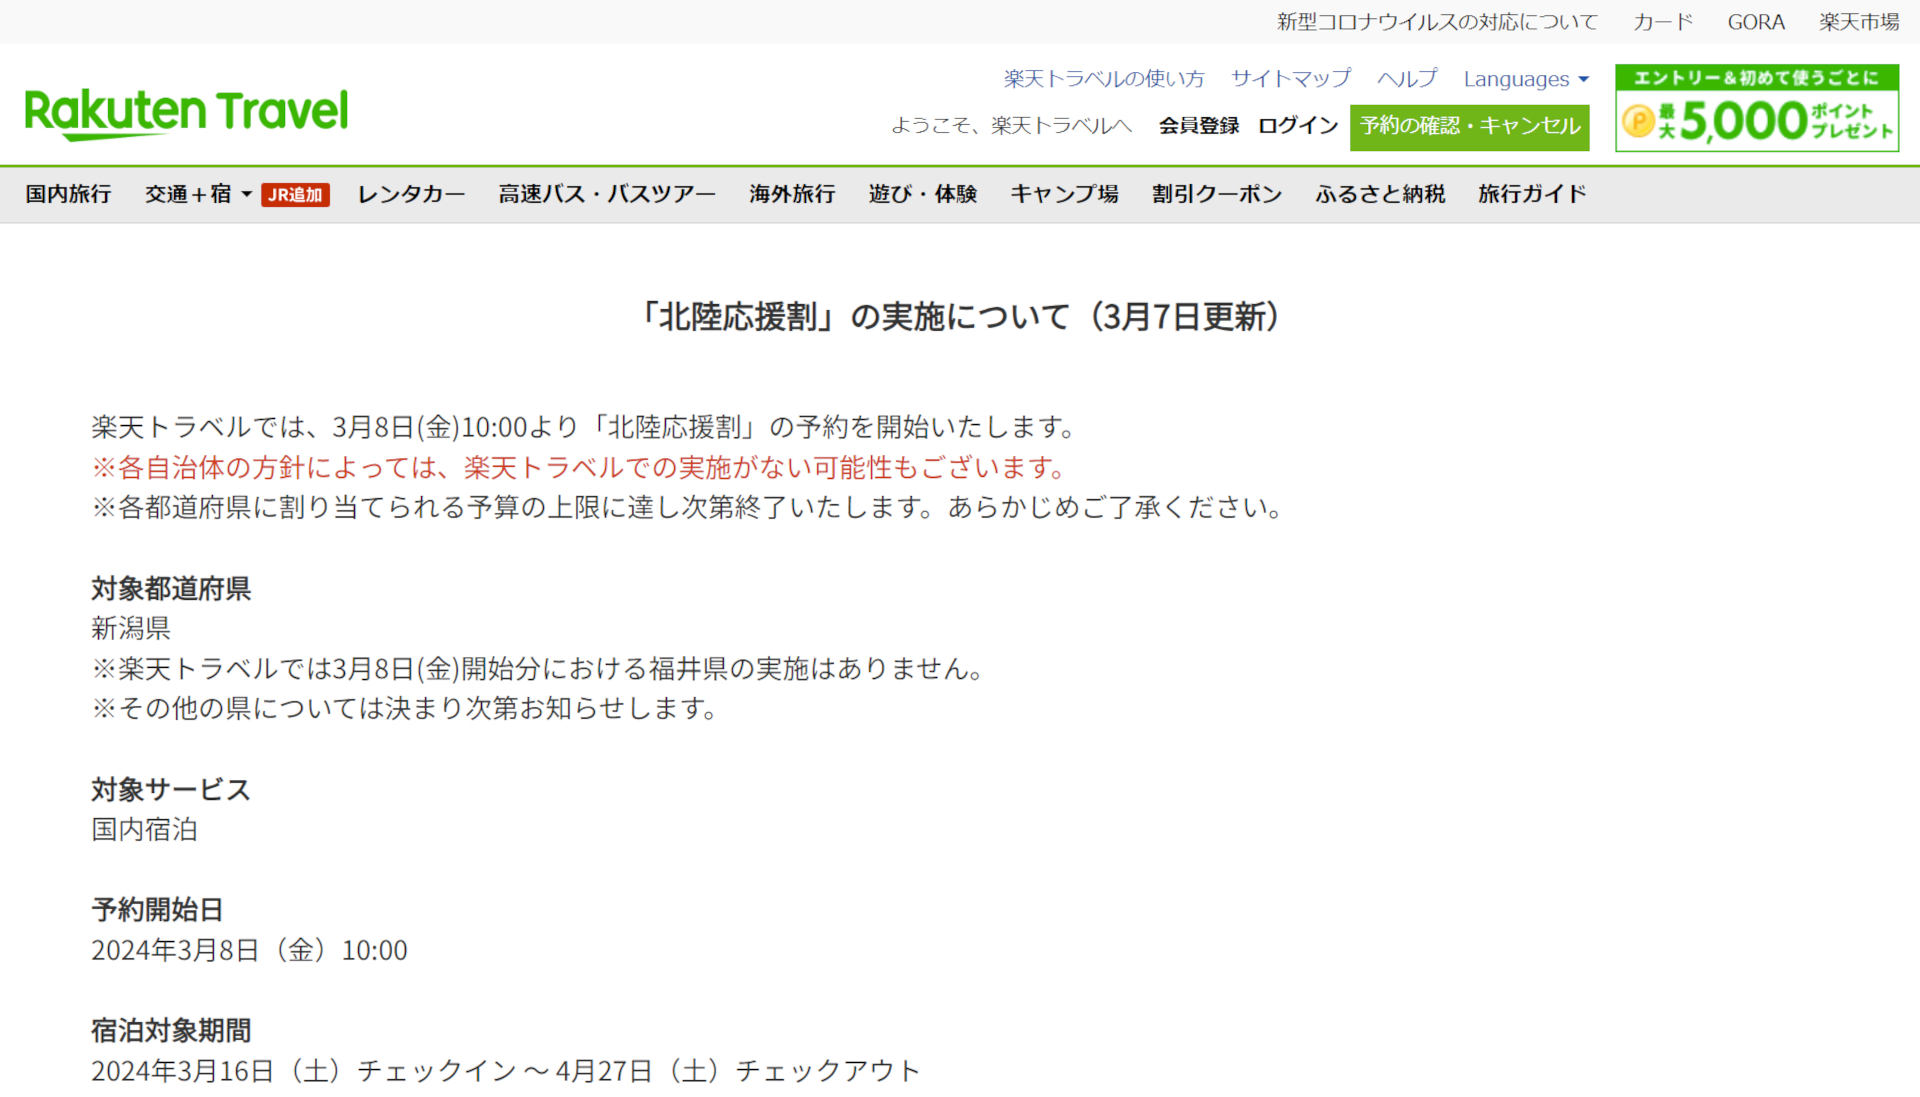
Task: Click the line その他の県については決まり次第
Action: point(407,709)
